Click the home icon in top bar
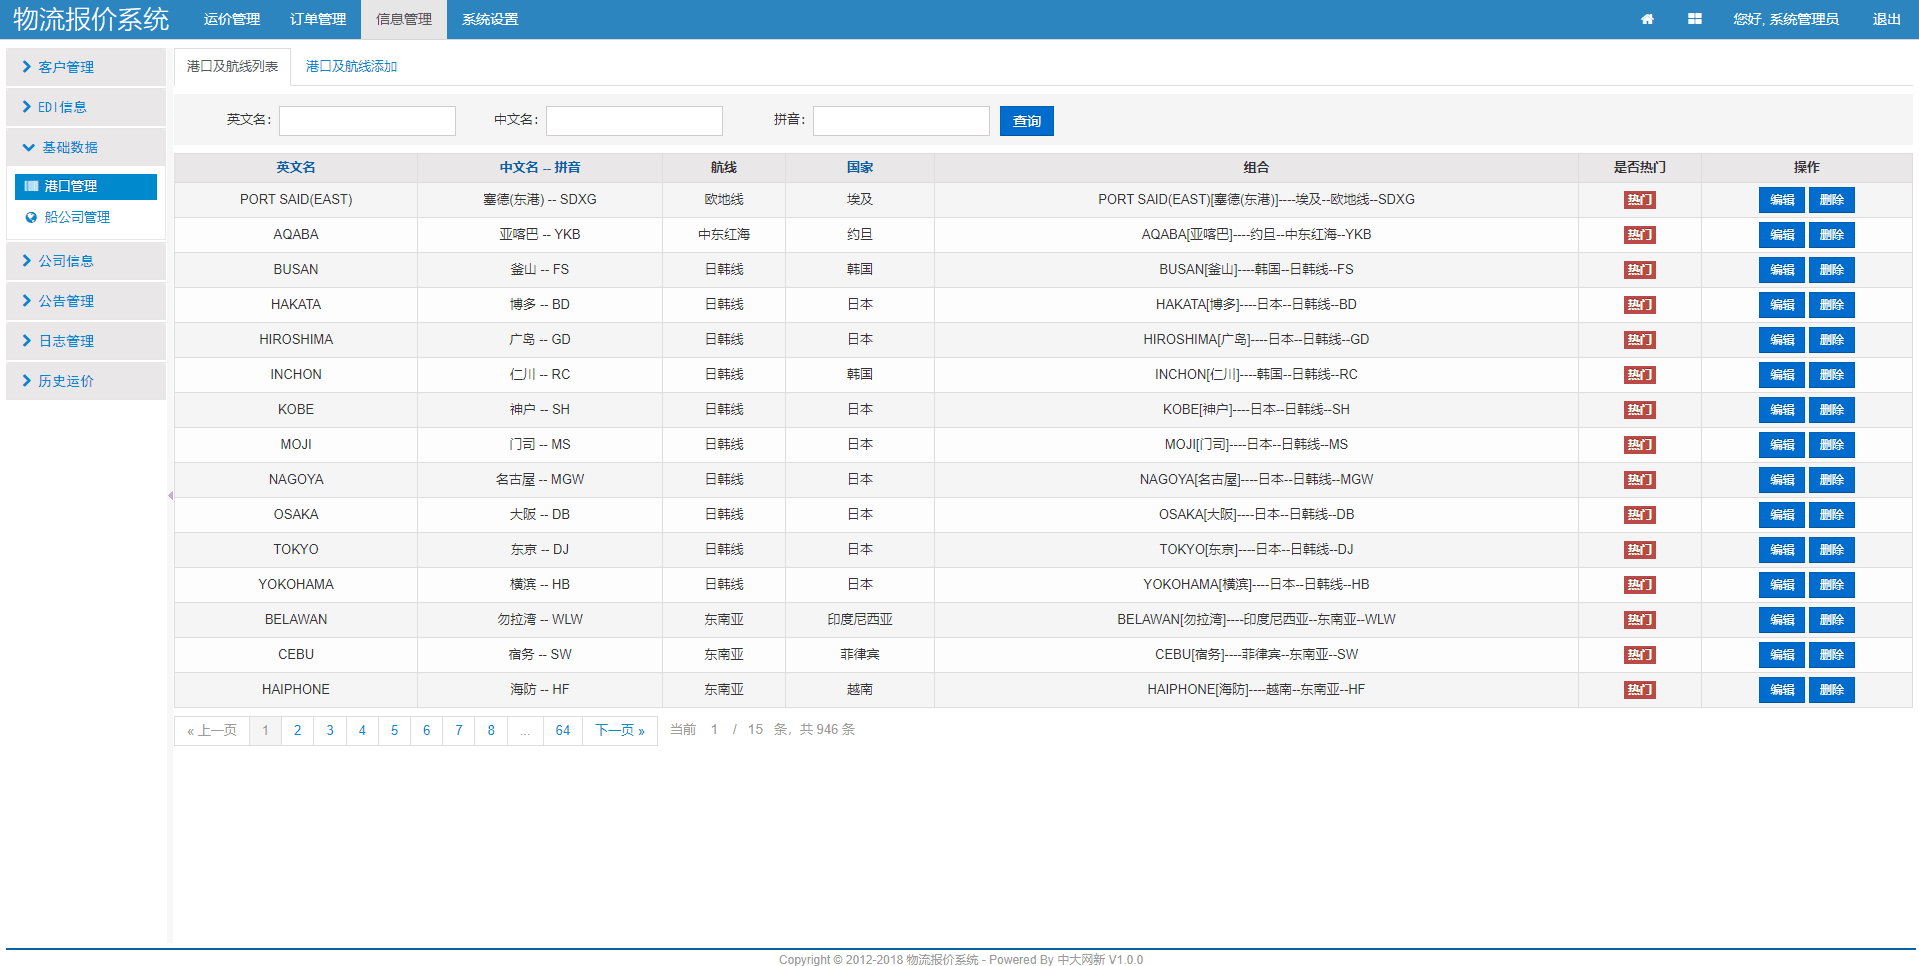1919x966 pixels. [1647, 19]
